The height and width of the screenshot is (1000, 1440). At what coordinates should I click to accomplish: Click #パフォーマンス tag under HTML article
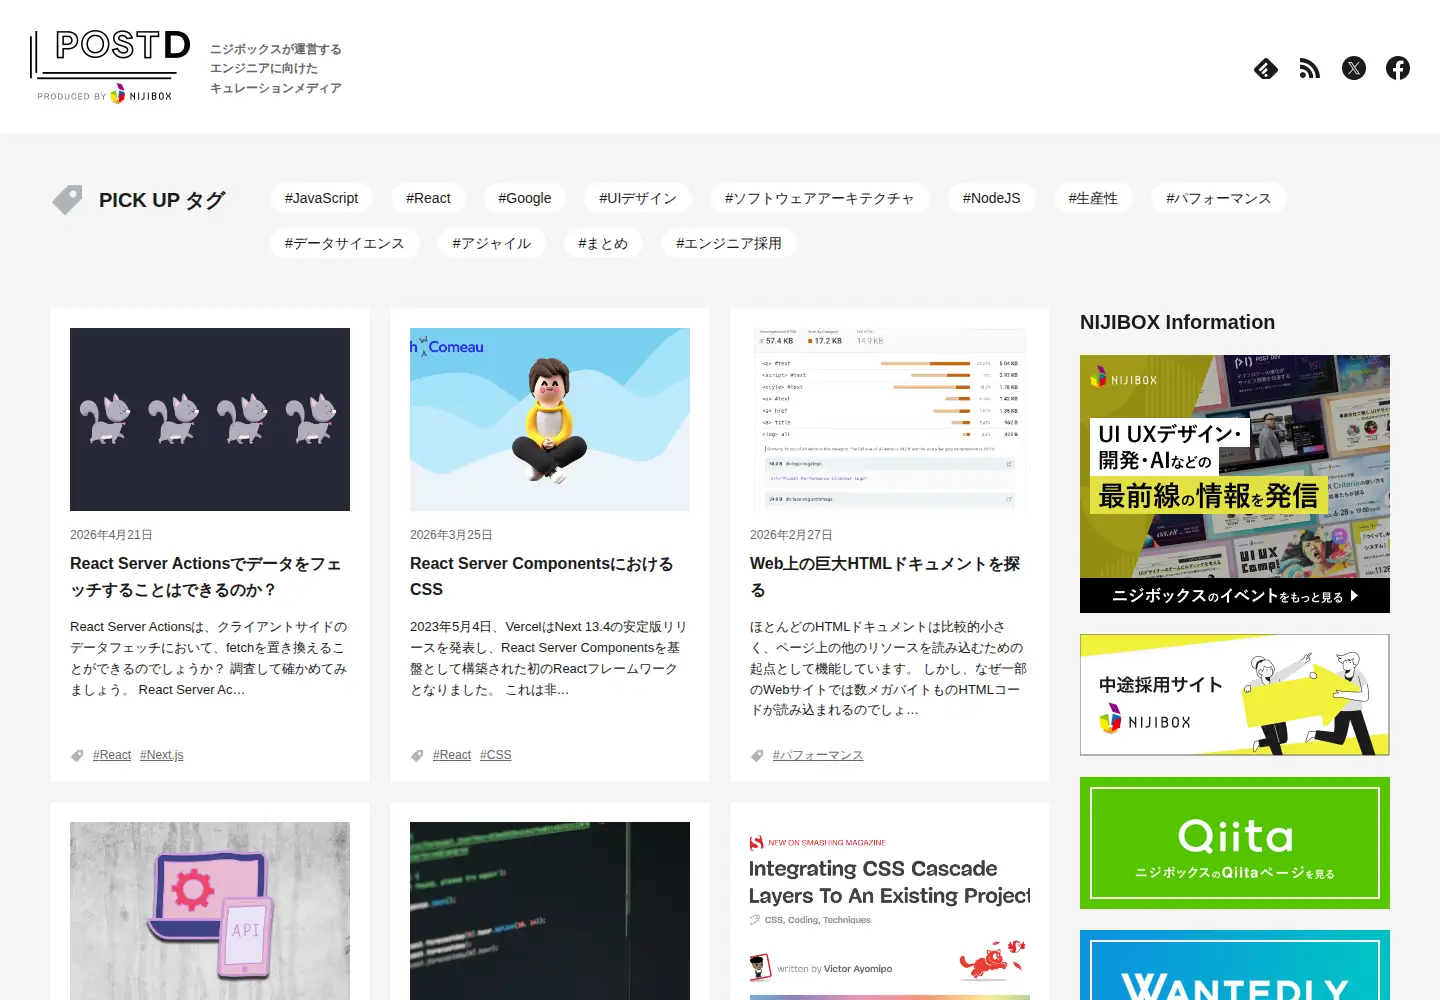[818, 755]
